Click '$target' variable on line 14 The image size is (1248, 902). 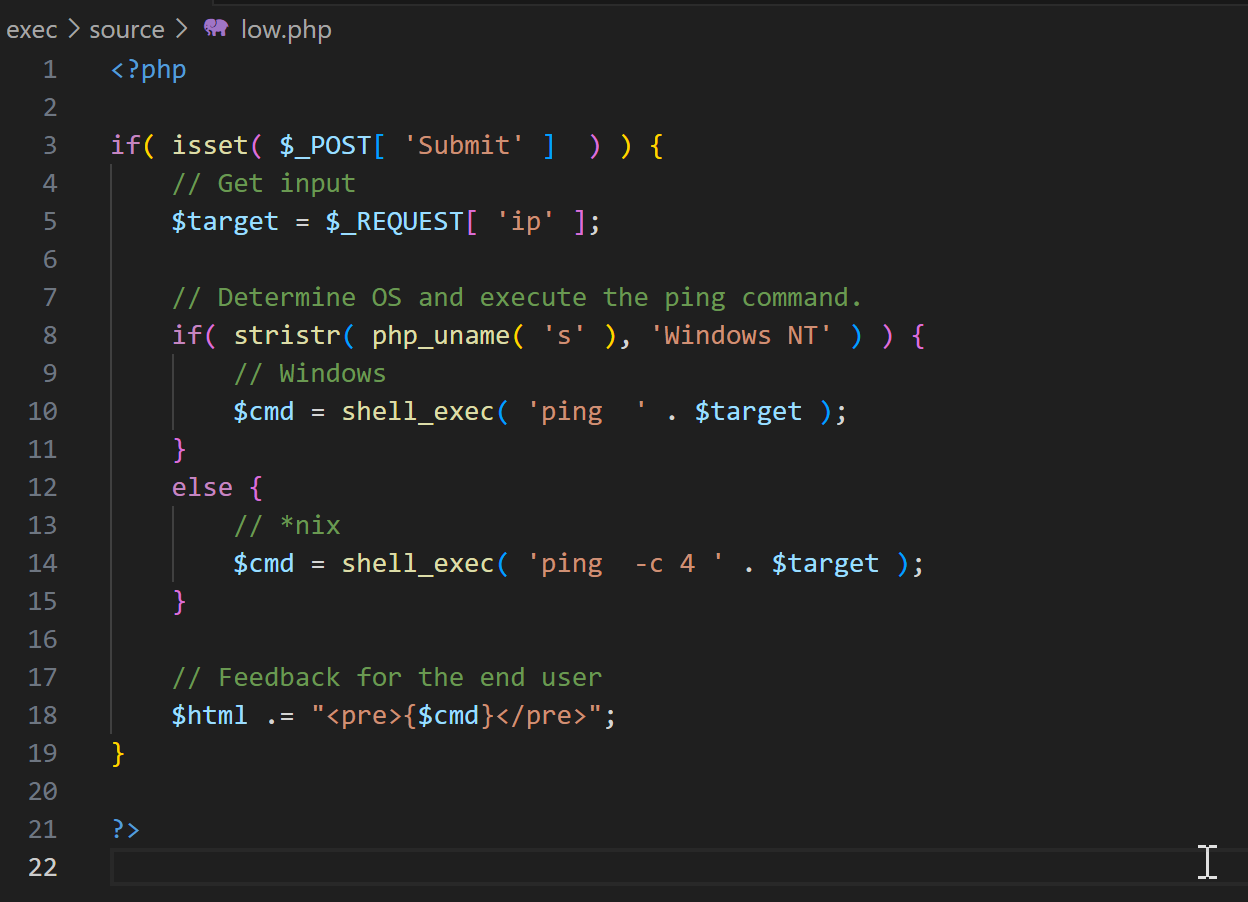pyautogui.click(x=825, y=564)
